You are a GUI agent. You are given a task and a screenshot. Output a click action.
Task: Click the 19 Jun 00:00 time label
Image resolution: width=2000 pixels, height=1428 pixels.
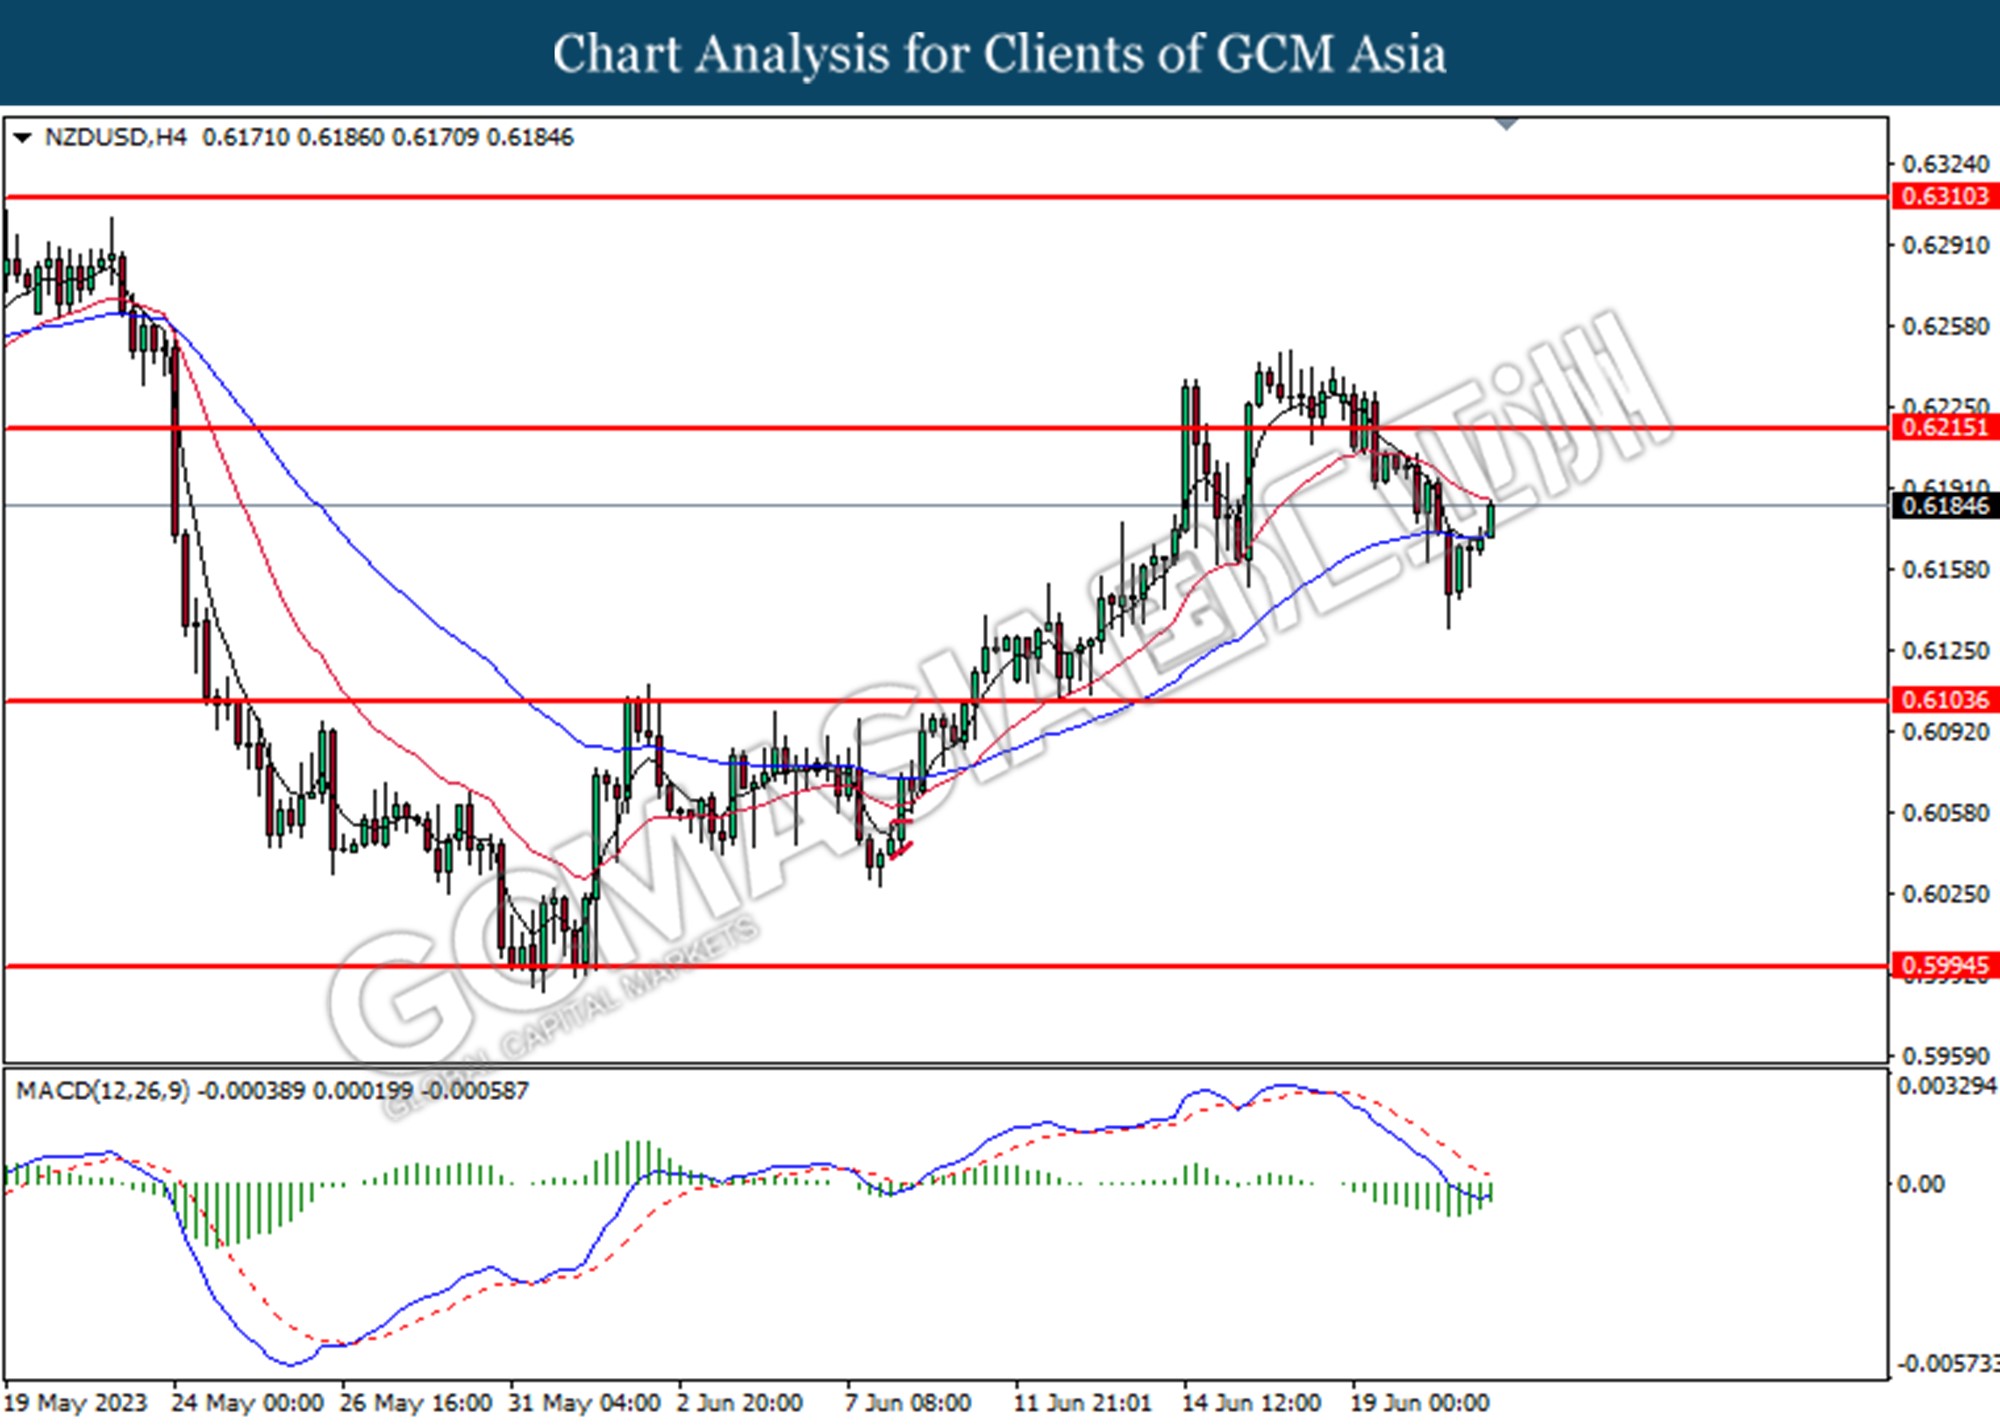(x=1420, y=1403)
